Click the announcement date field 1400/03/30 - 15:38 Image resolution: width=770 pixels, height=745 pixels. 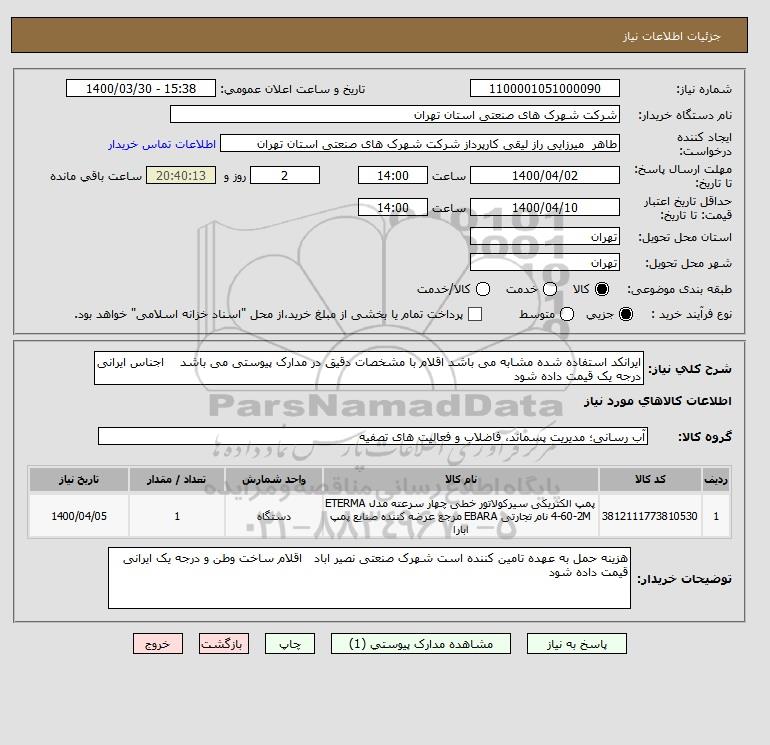coord(140,88)
